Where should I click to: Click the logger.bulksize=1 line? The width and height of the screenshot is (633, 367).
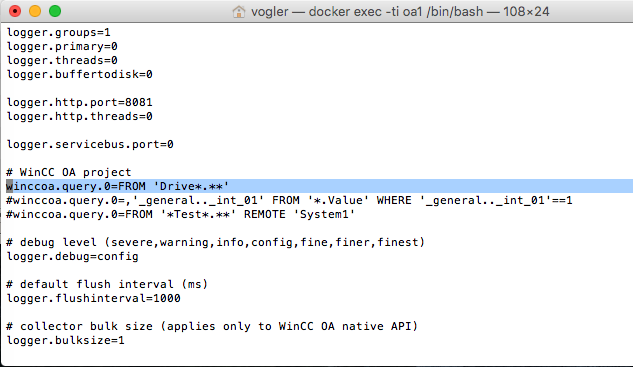[66, 340]
